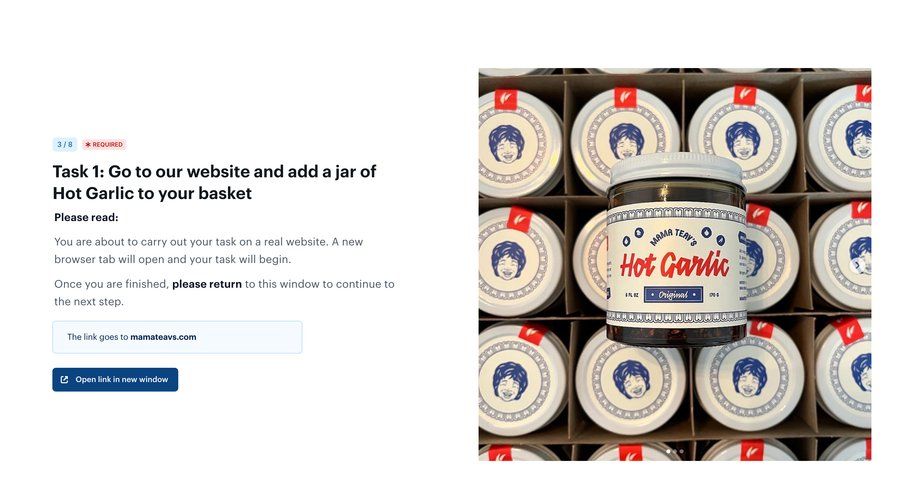Click the 3 / 8 step counter badge

(65, 145)
